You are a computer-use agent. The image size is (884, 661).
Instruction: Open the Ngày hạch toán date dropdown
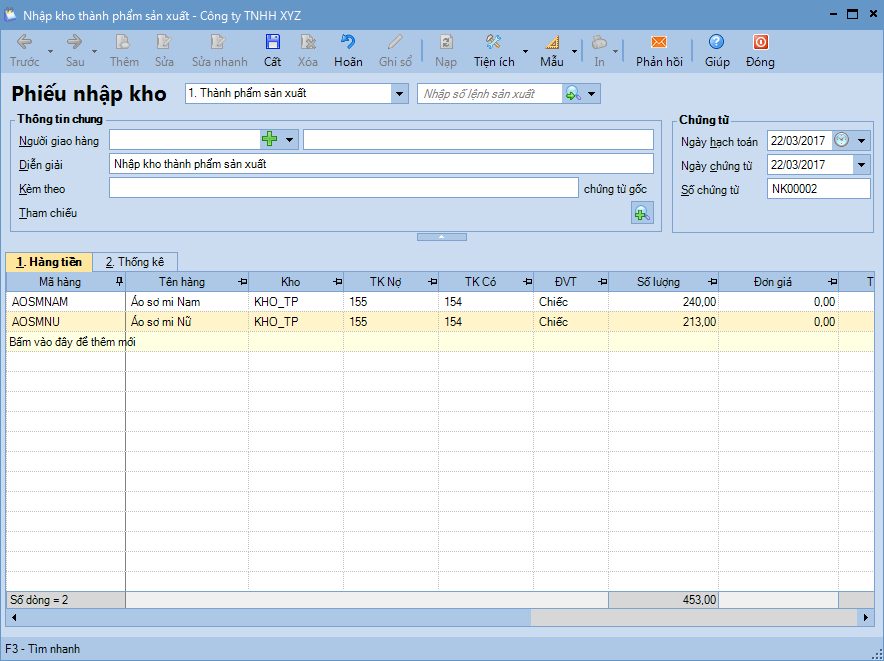(861, 140)
